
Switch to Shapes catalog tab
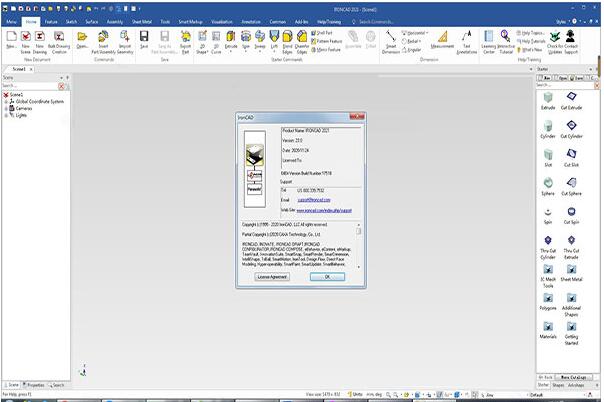(558, 385)
